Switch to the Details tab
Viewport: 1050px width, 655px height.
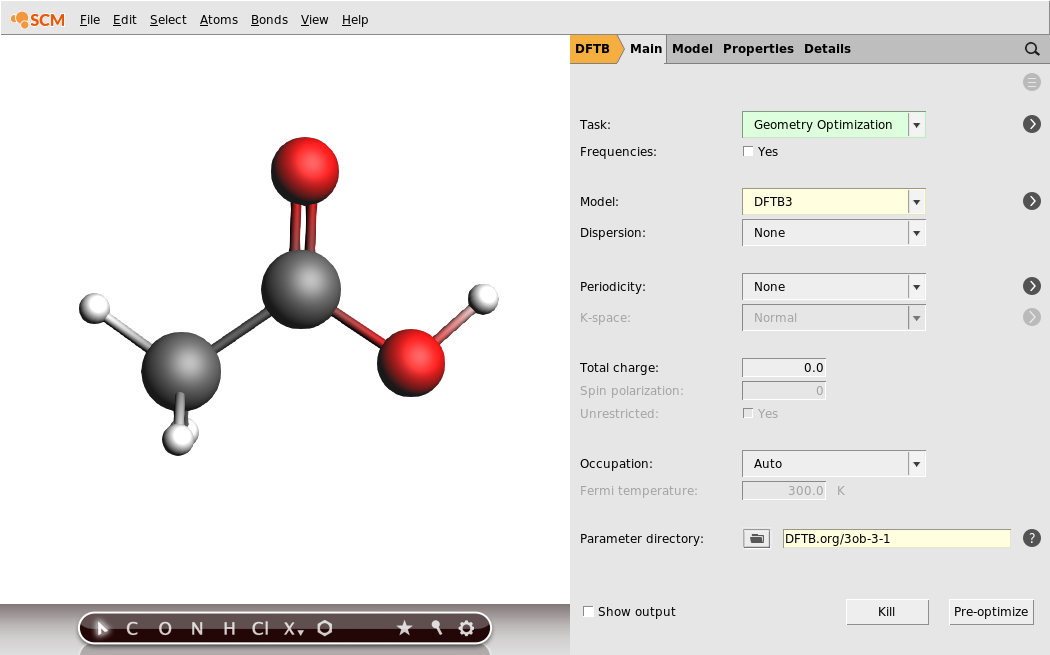[827, 49]
